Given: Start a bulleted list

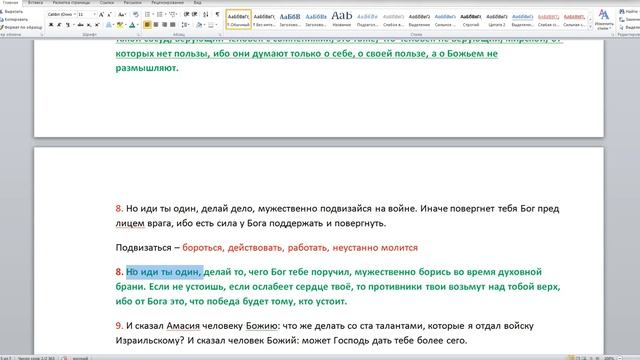Looking at the screenshot, I should pos(147,15).
